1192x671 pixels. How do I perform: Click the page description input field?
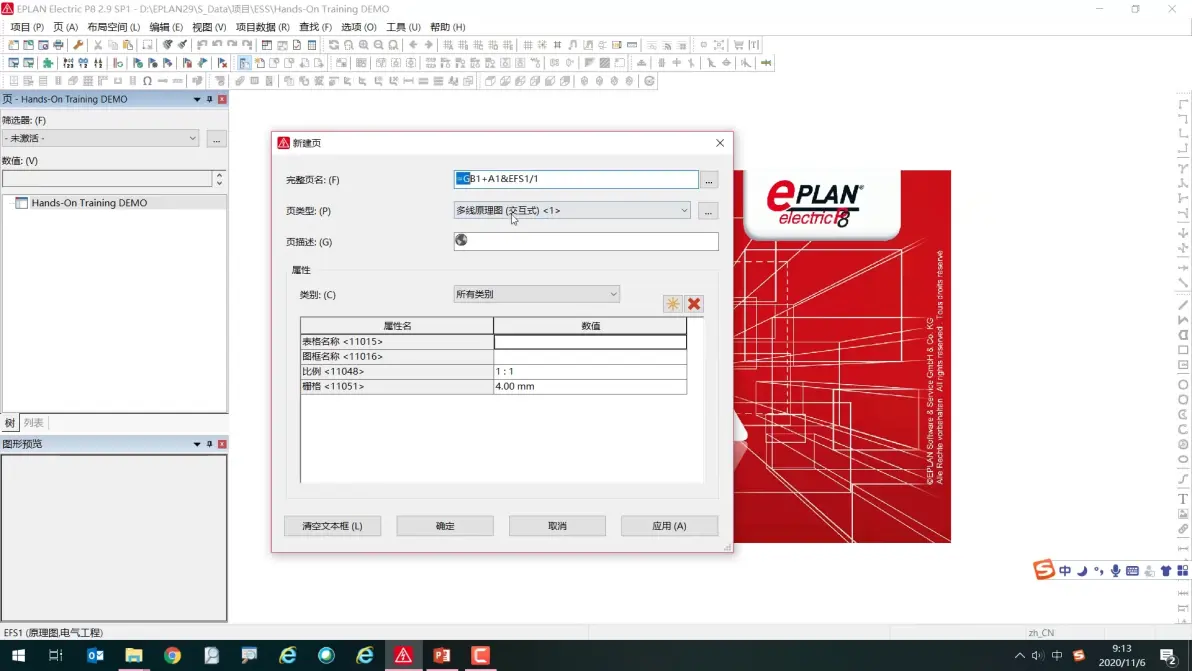click(585, 242)
